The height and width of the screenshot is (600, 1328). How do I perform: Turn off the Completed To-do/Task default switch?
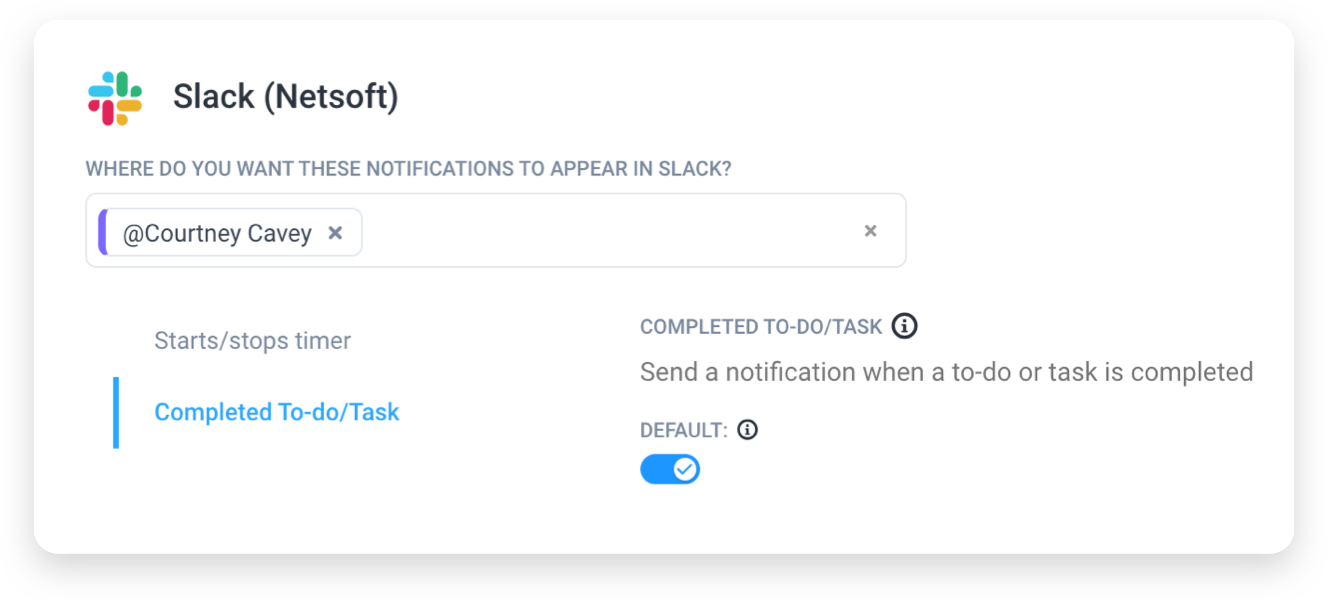pos(670,468)
